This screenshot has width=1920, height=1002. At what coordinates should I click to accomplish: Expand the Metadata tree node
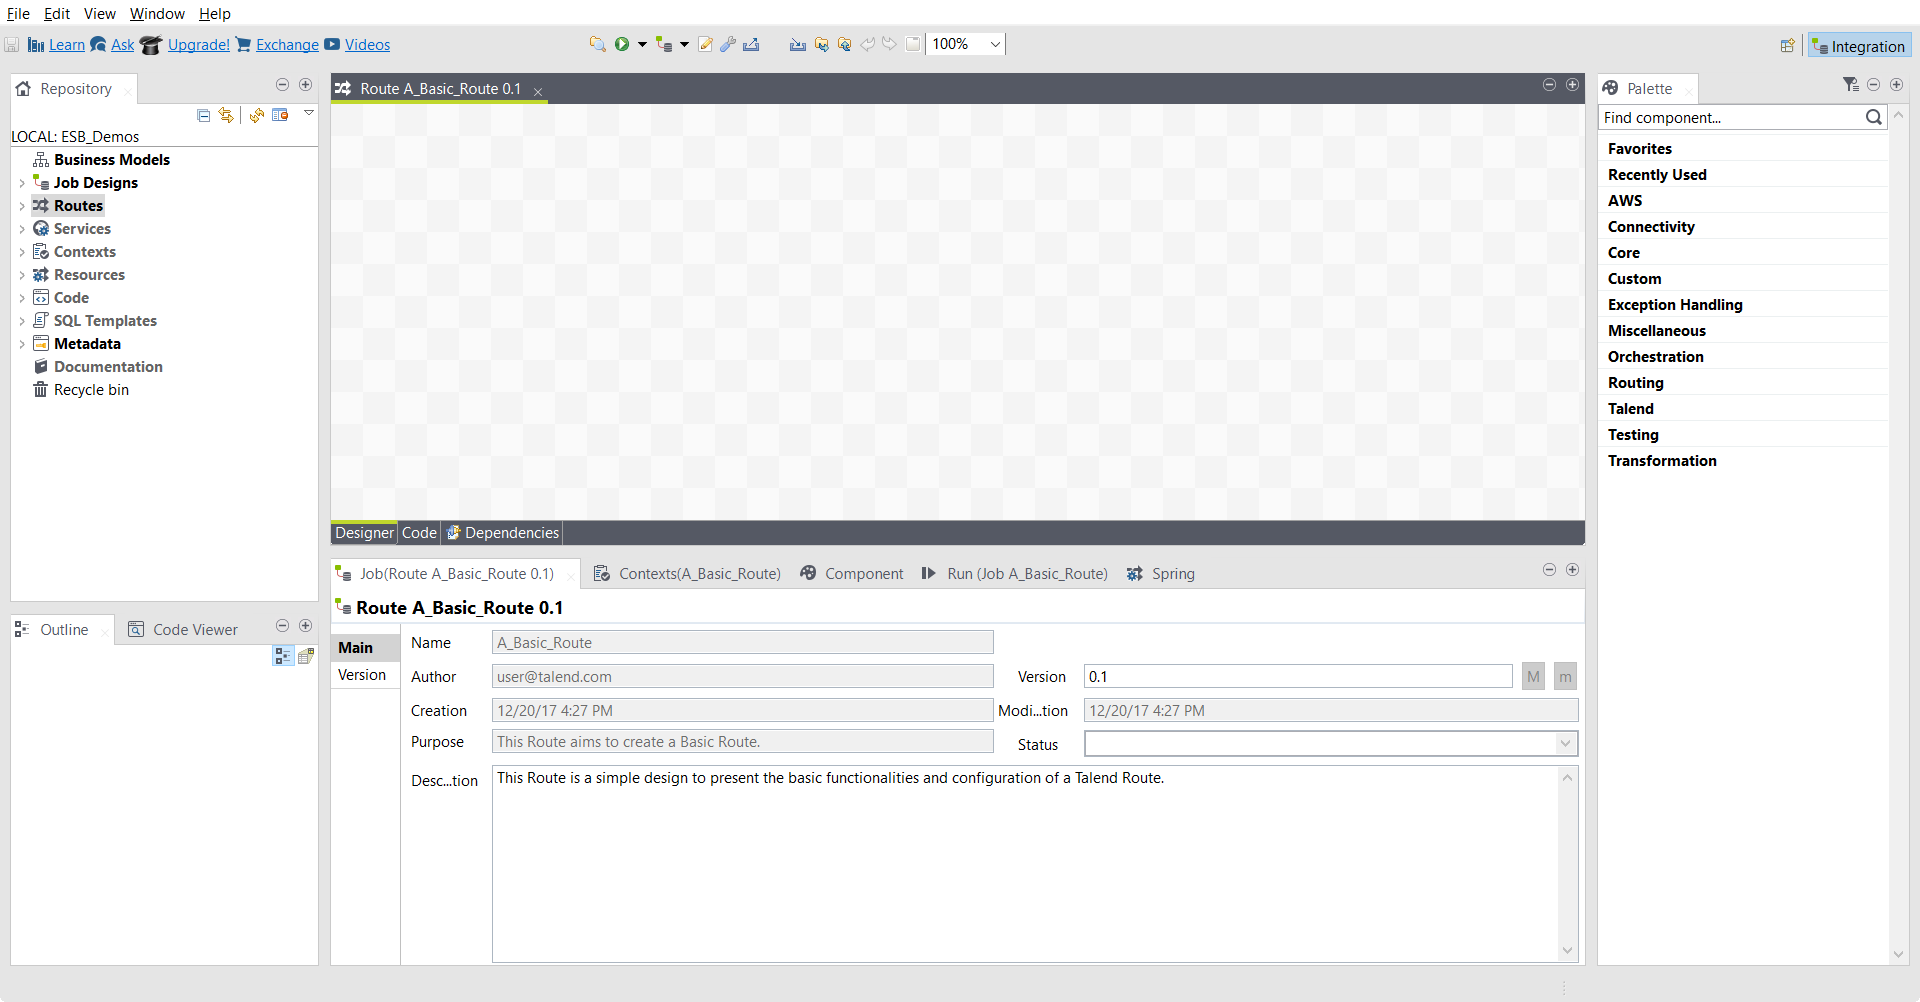(22, 344)
